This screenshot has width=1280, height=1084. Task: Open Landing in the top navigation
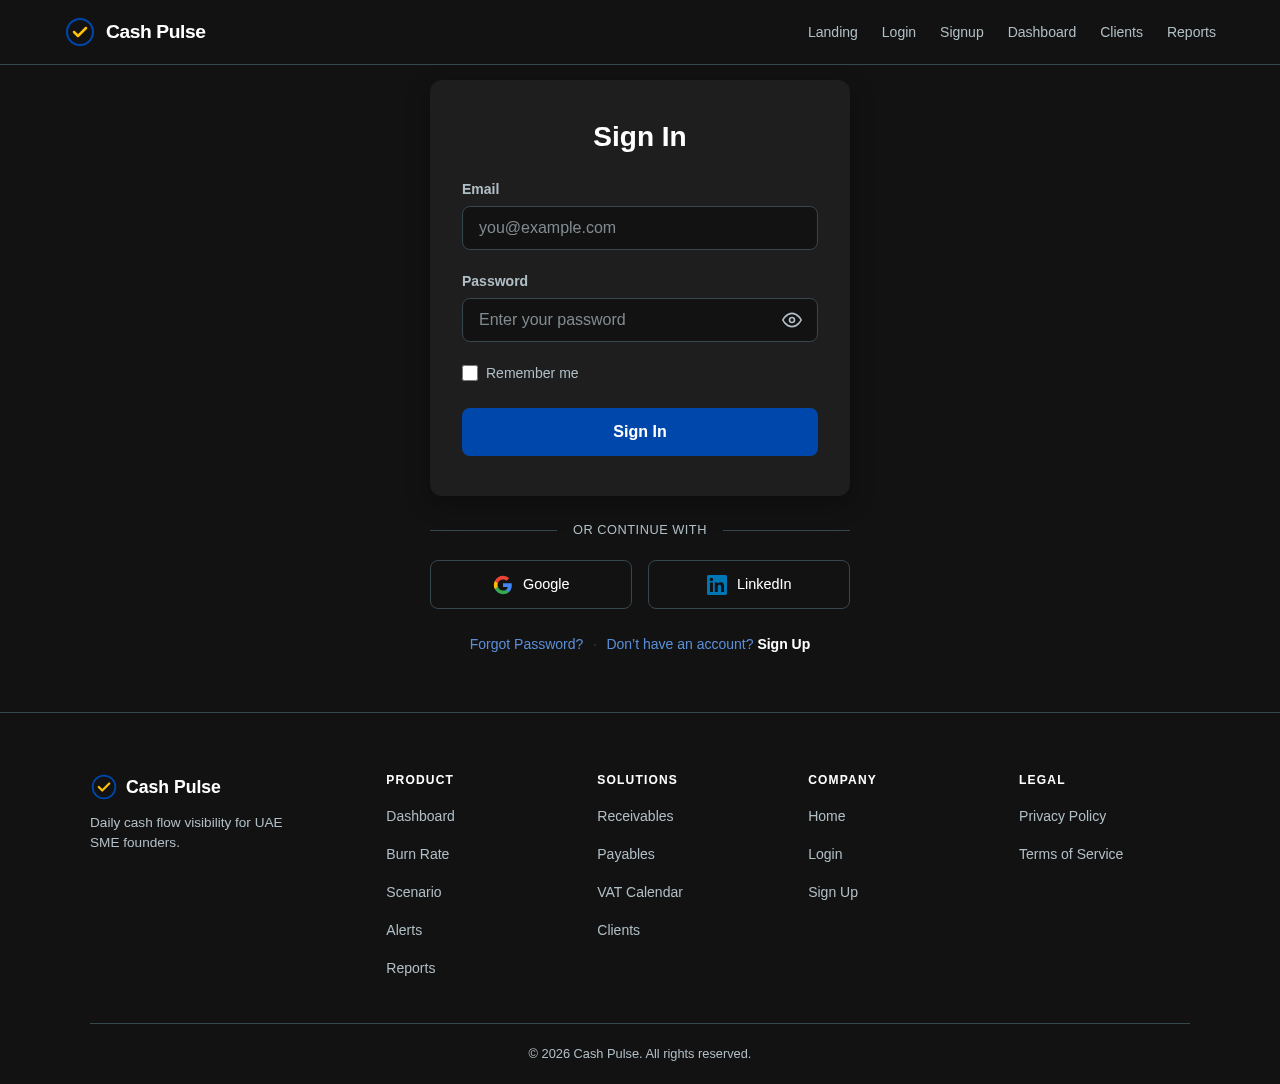pos(833,32)
